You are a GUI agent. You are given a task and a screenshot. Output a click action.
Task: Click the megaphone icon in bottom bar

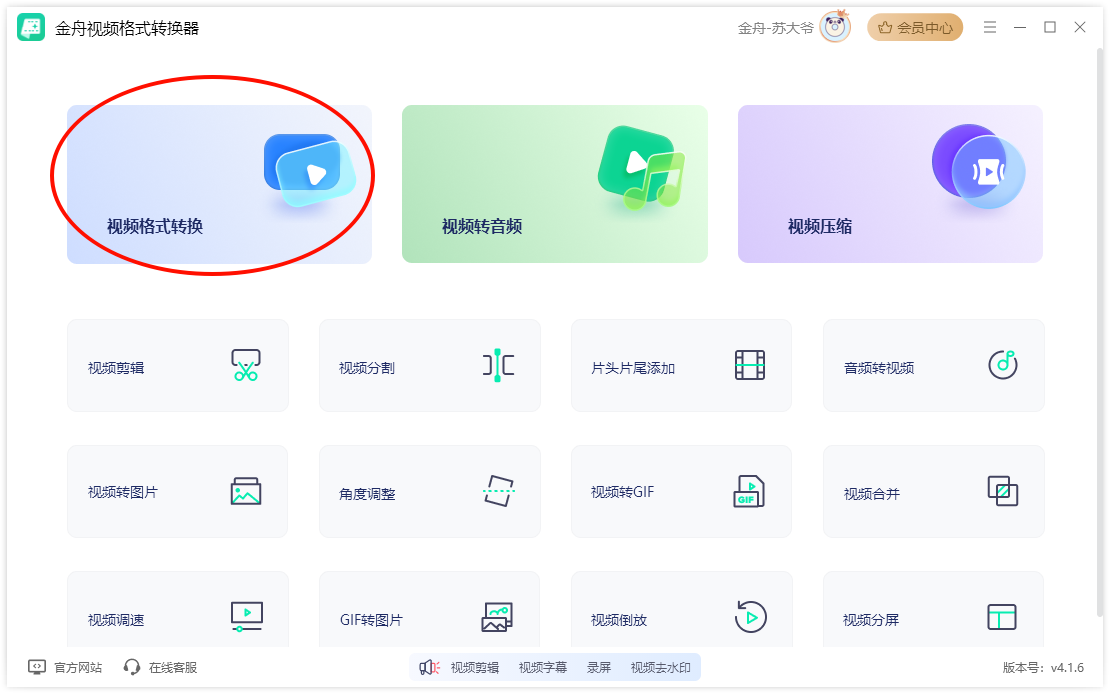coord(429,667)
